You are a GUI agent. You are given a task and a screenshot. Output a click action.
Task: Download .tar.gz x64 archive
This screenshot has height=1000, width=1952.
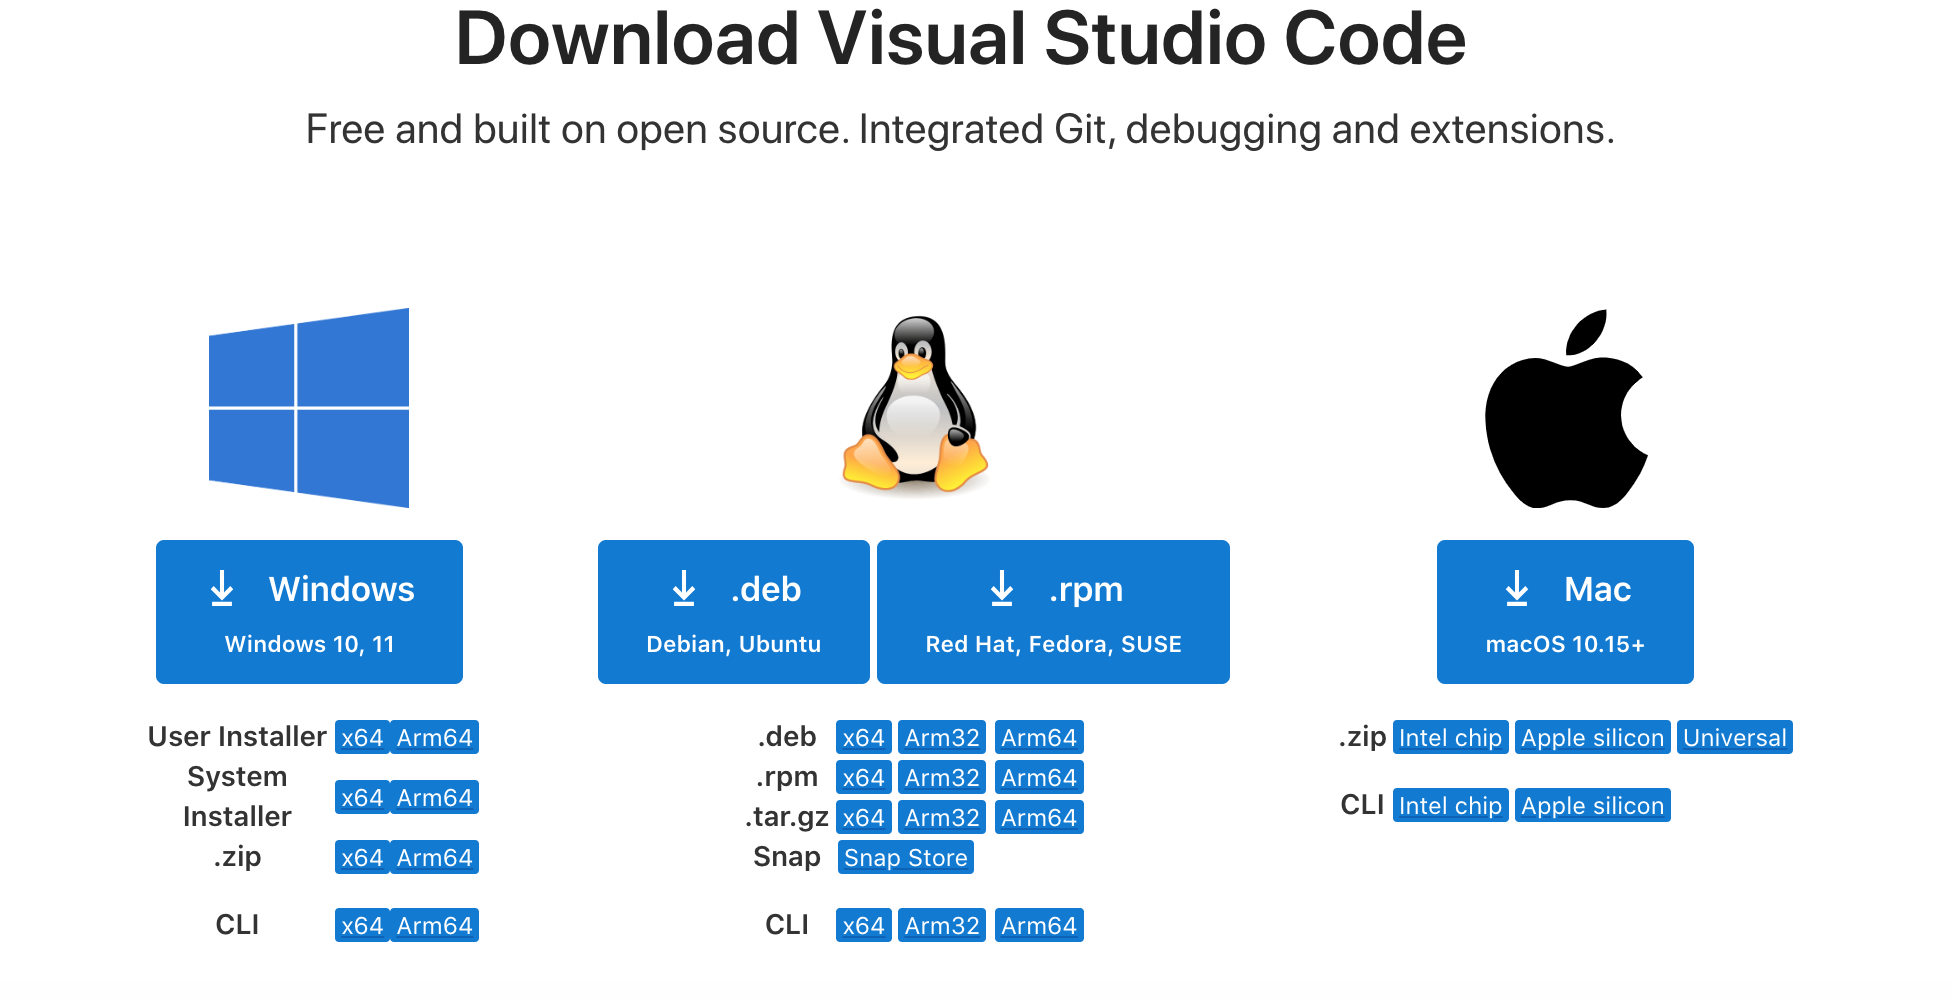pyautogui.click(x=863, y=817)
